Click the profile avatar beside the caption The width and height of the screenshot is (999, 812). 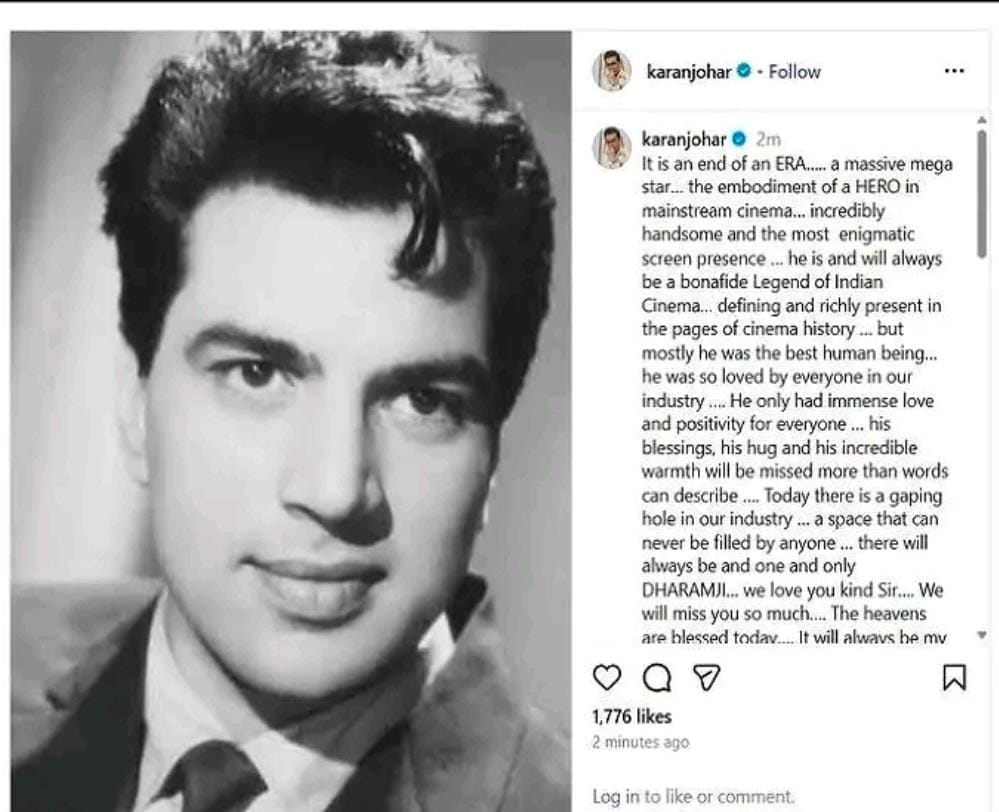(x=611, y=147)
